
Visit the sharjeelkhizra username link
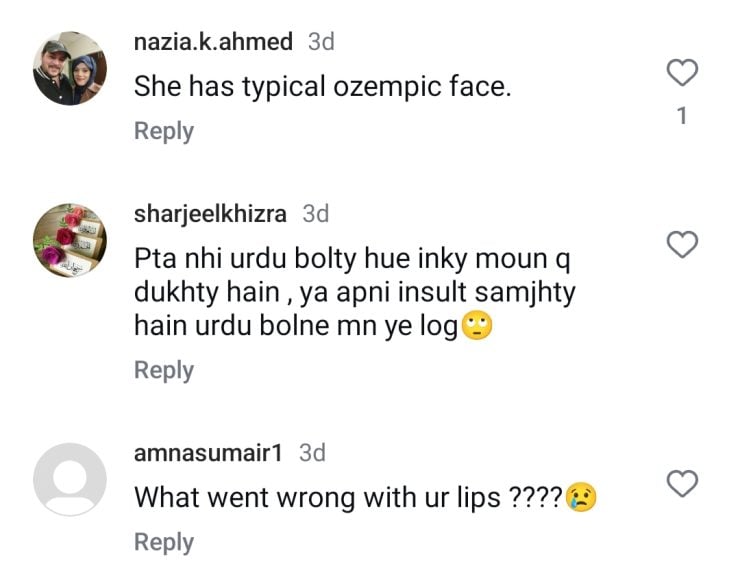point(210,214)
